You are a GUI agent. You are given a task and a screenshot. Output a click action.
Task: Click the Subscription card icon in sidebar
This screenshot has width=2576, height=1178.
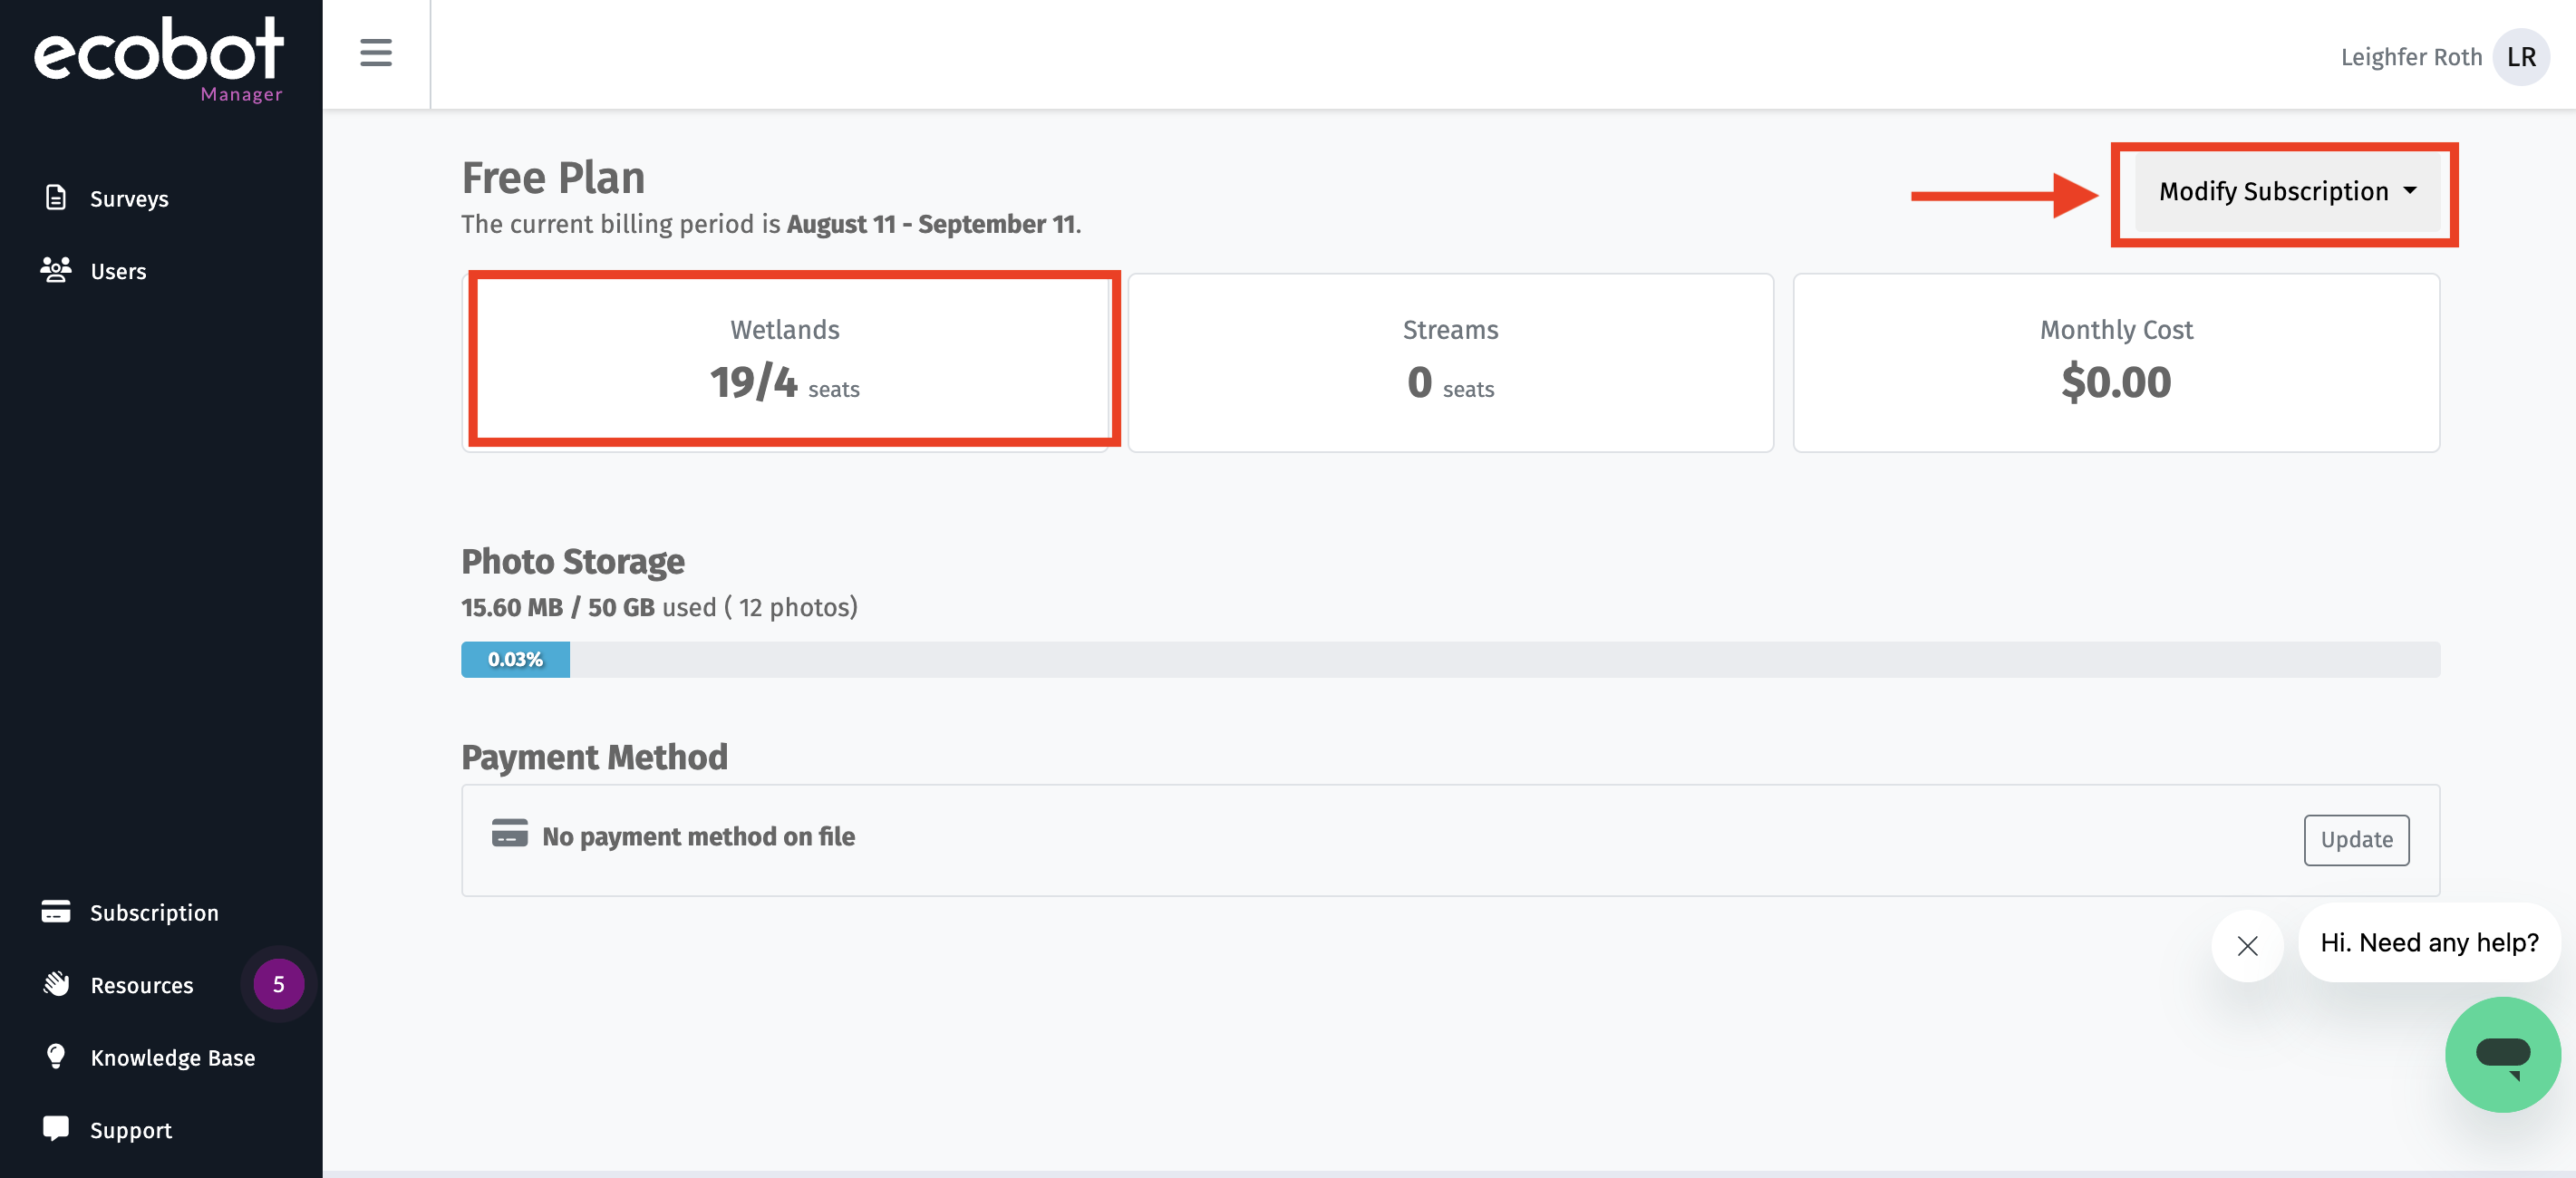tap(56, 911)
